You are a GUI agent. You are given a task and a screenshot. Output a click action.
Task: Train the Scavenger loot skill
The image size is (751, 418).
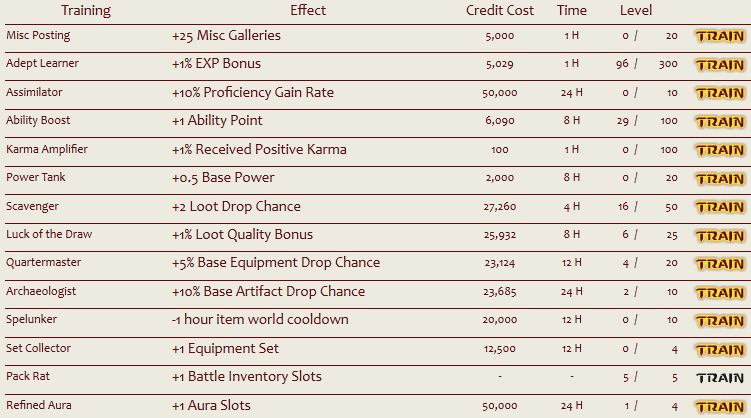pyautogui.click(x=720, y=207)
